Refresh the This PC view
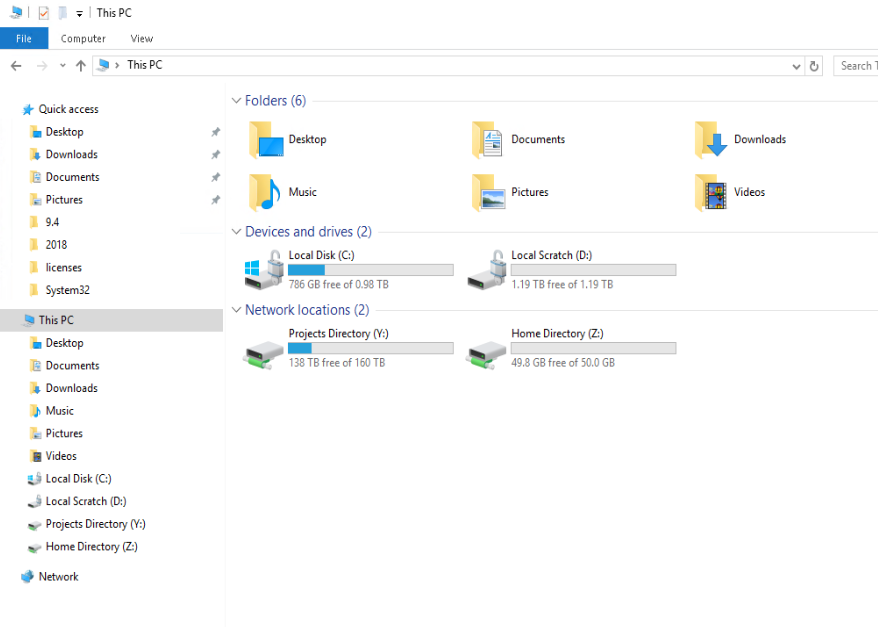878x627 pixels. click(814, 66)
